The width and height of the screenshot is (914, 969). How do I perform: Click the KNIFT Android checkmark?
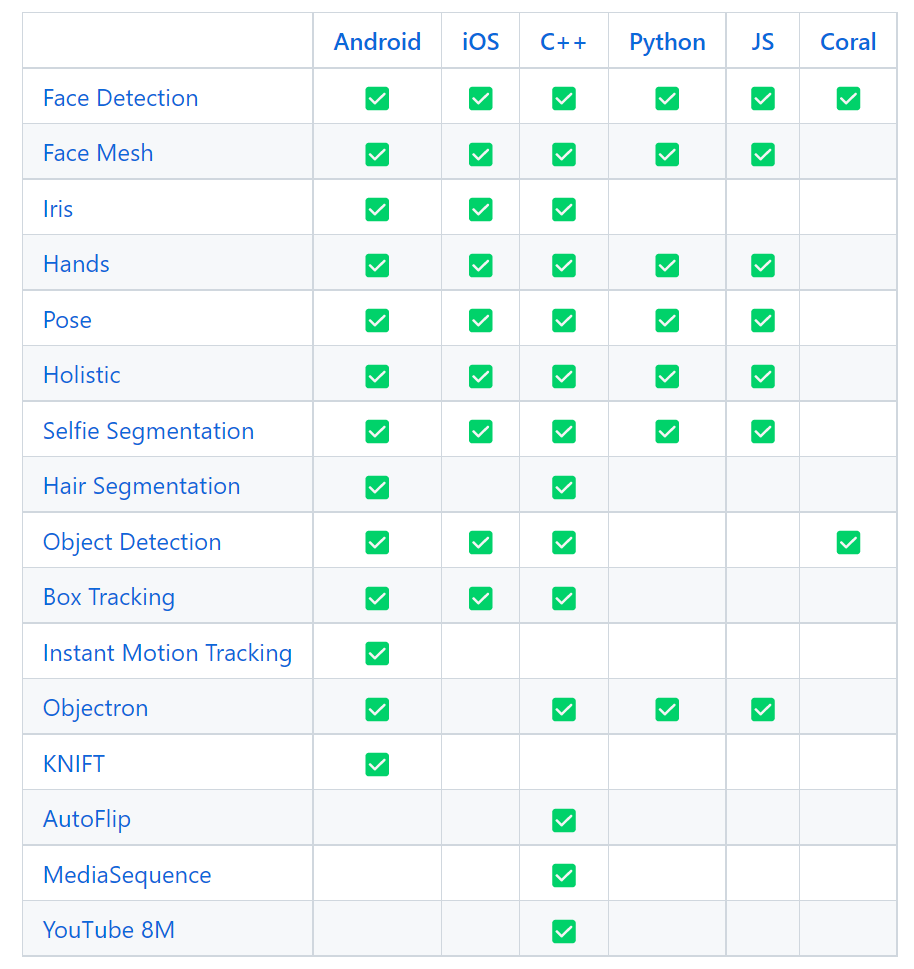coord(377,764)
